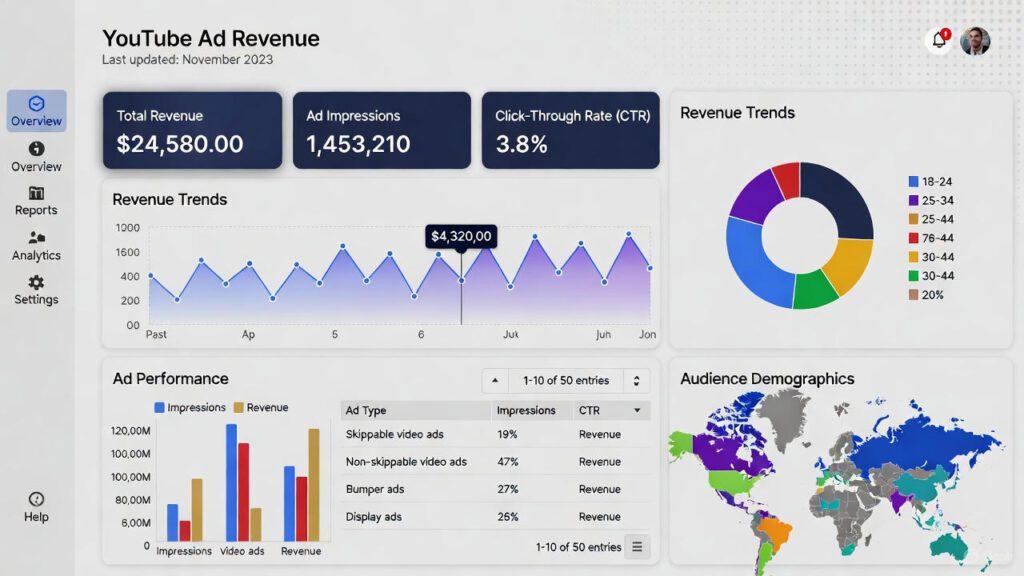Screen dimensions: 1024x576
Task: Open Help in the sidebar
Action: pos(37,507)
